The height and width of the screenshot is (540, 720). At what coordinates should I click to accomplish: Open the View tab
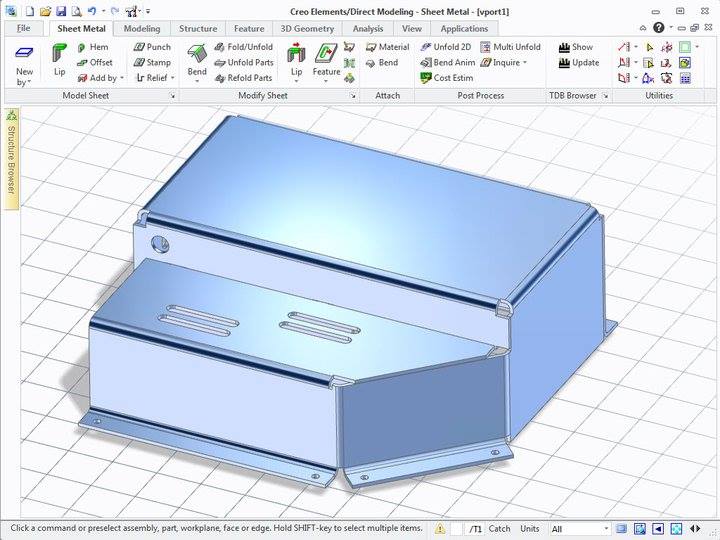[412, 28]
